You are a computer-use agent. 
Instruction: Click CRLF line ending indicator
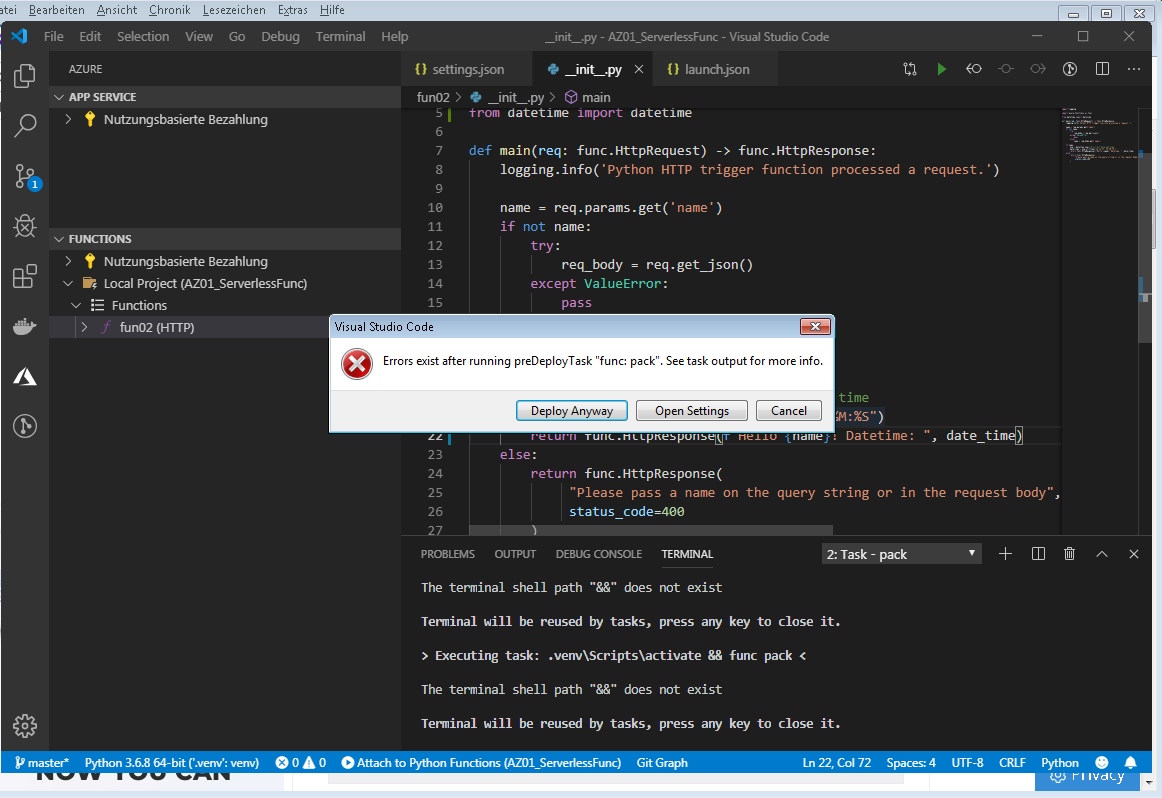tap(1012, 762)
